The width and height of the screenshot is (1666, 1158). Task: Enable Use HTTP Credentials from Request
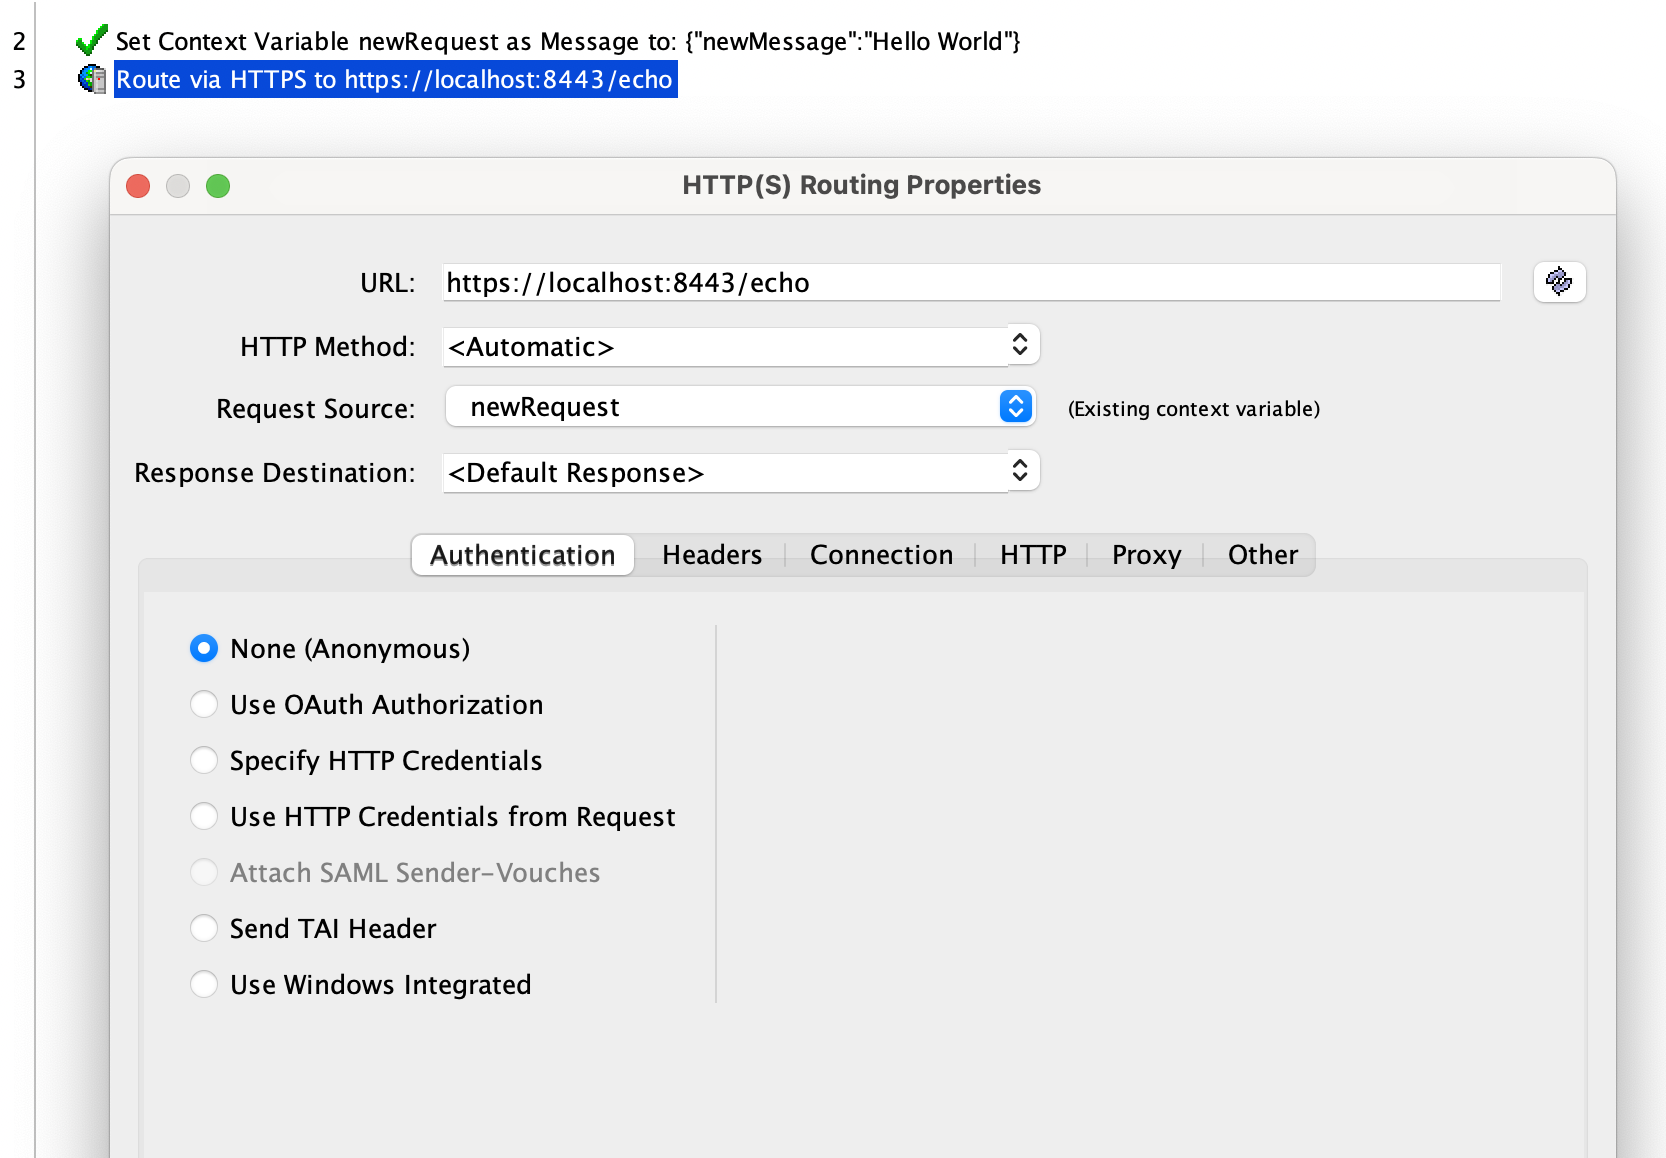click(204, 816)
